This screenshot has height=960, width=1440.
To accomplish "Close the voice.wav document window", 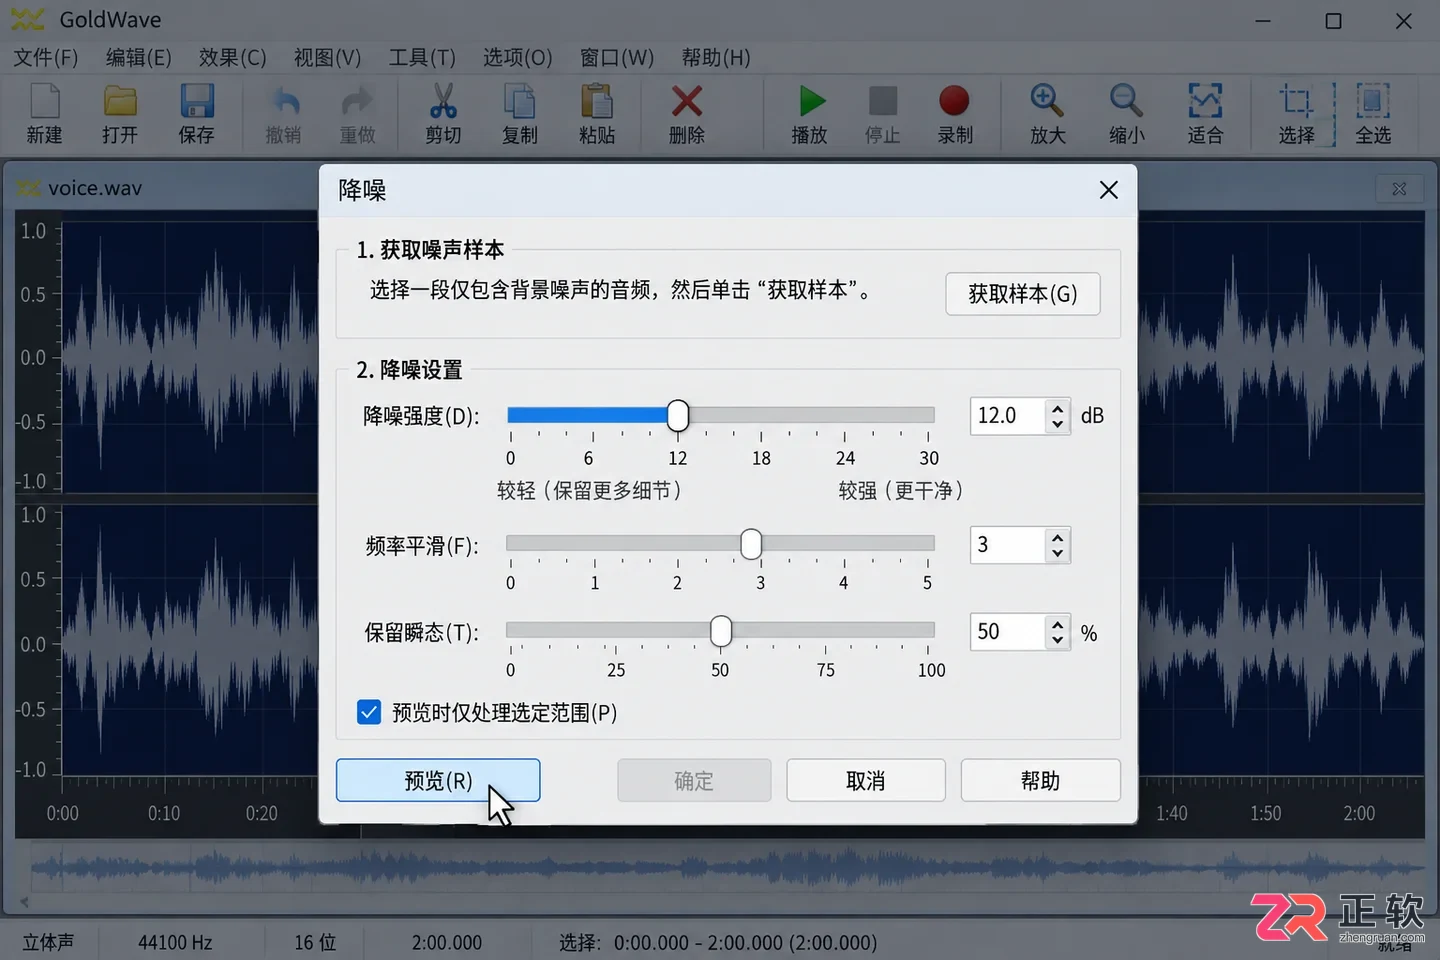I will click(1399, 188).
